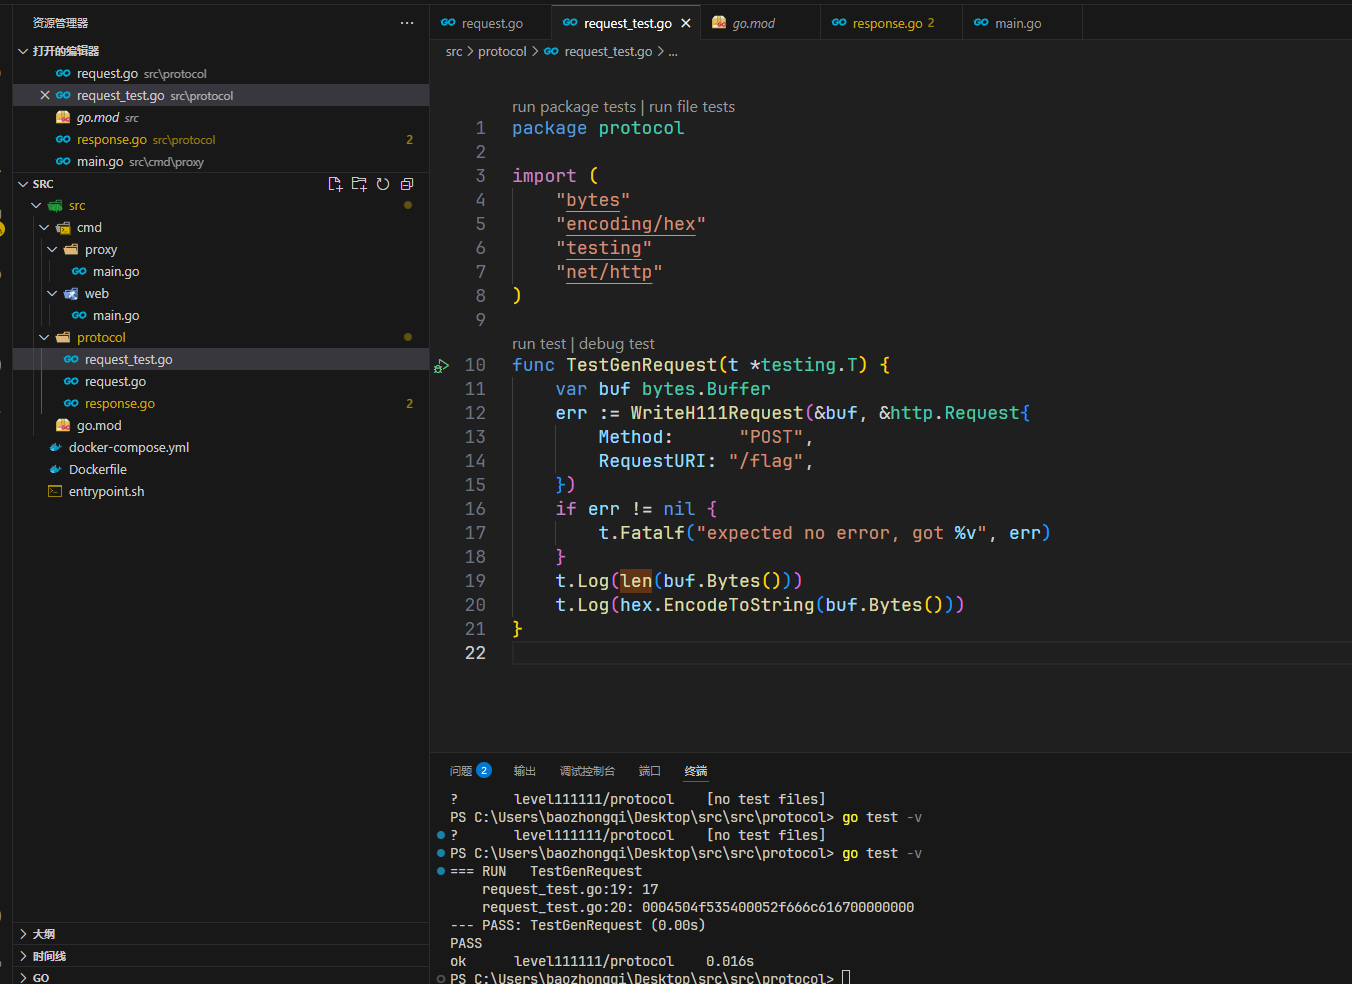This screenshot has width=1352, height=984.
Task: Click the 'debug test' code lens link
Action: [616, 344]
